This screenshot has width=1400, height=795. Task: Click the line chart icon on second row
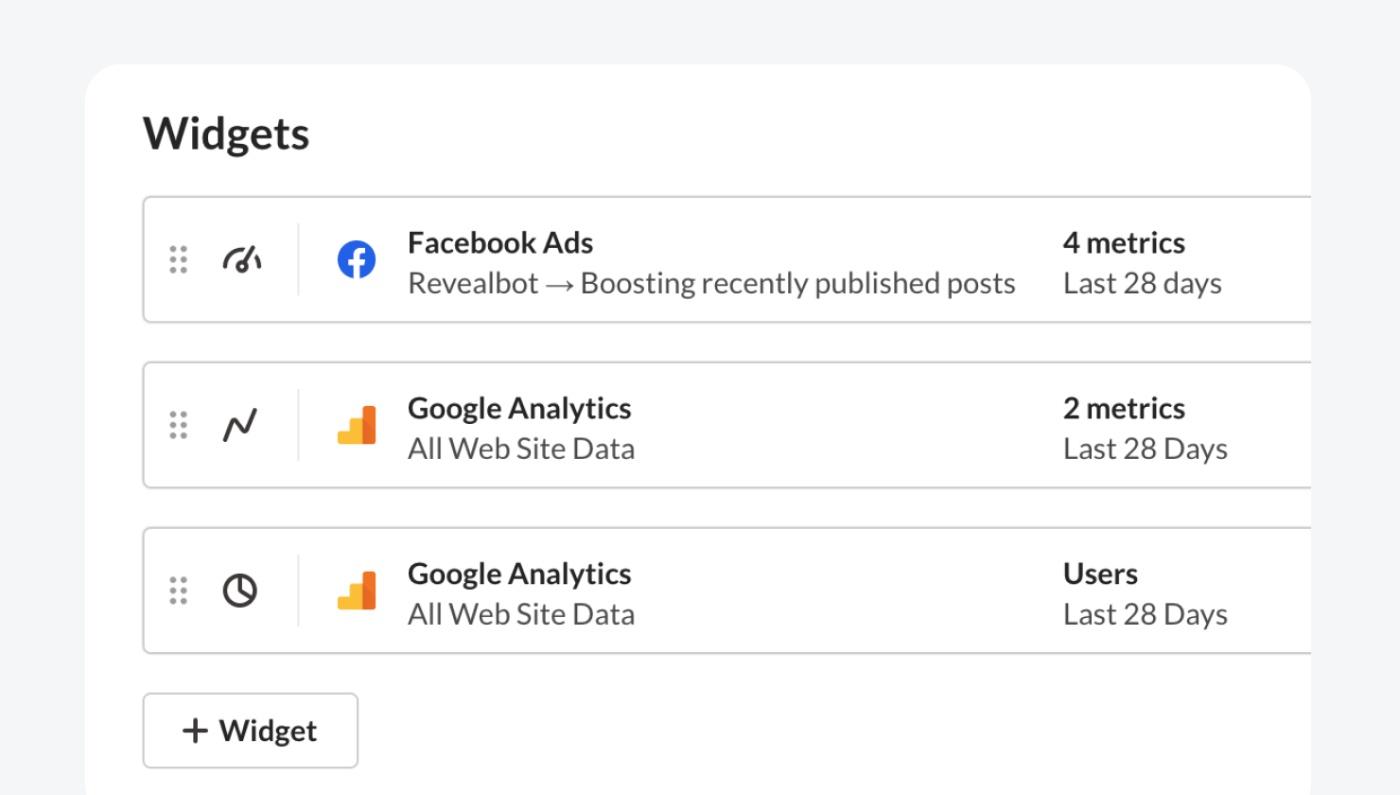pyautogui.click(x=240, y=425)
